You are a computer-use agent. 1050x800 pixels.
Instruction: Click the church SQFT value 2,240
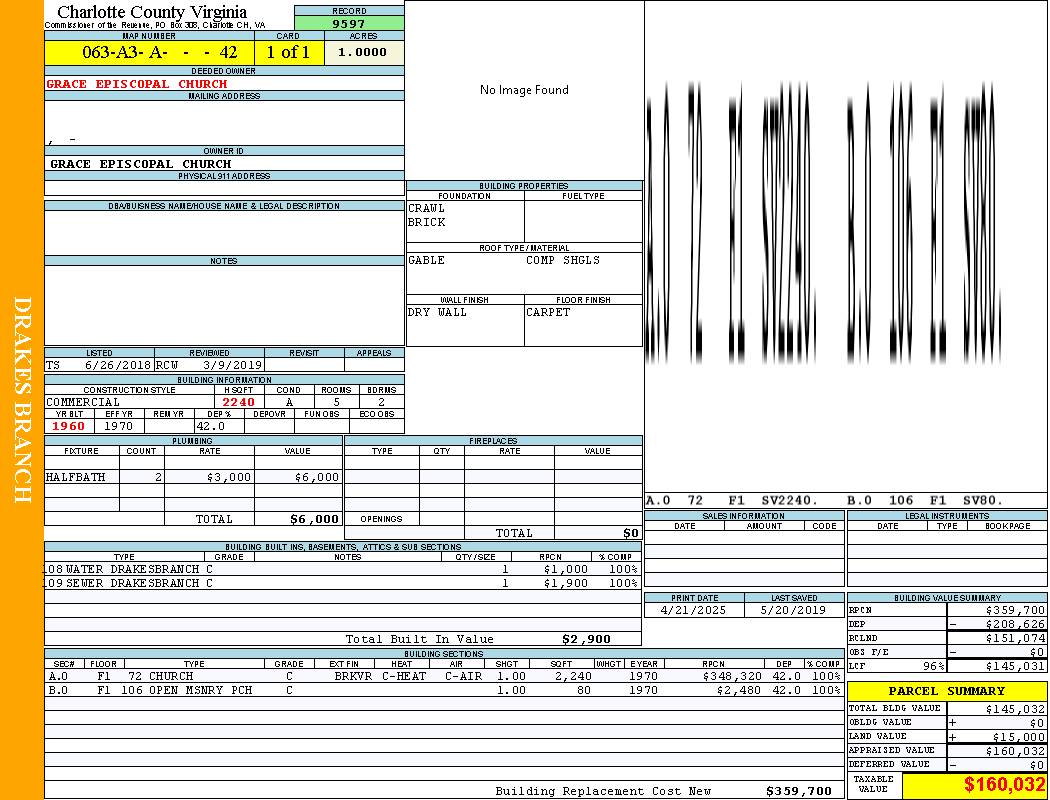(x=573, y=676)
